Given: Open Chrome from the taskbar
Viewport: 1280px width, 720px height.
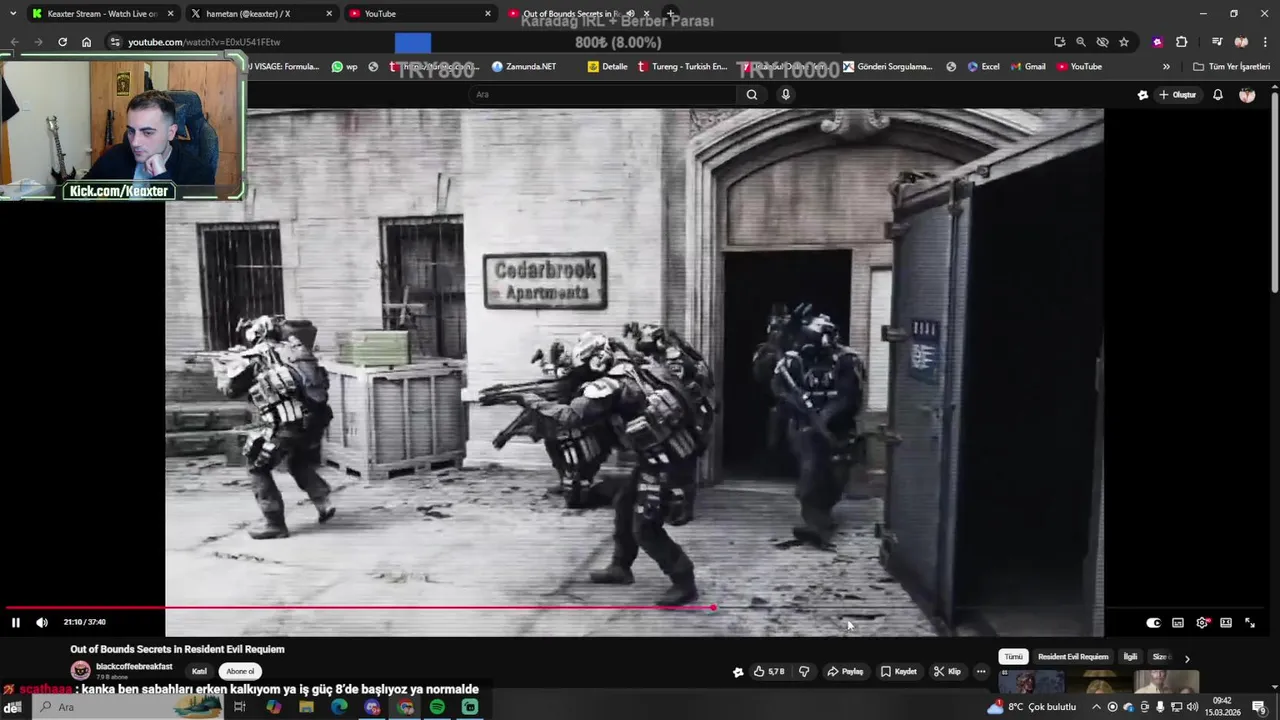Looking at the screenshot, I should (405, 707).
